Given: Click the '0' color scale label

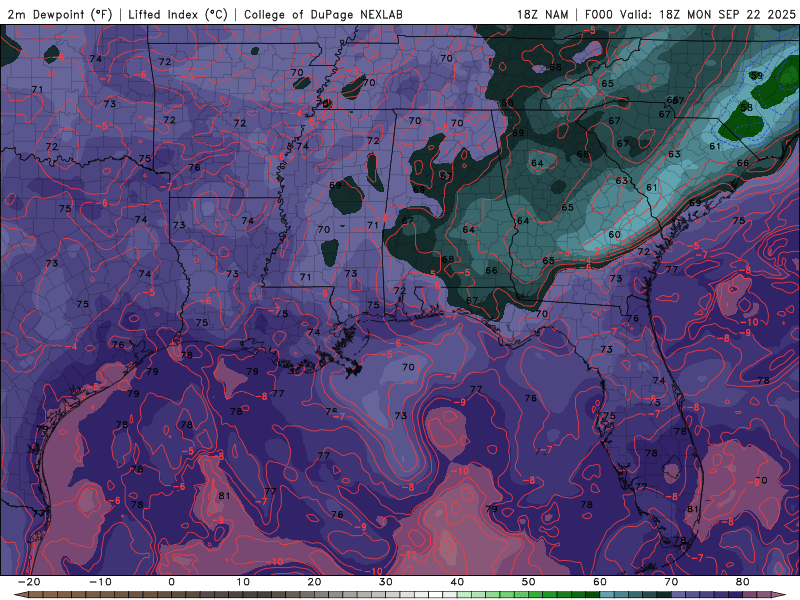Looking at the screenshot, I should (x=171, y=582).
